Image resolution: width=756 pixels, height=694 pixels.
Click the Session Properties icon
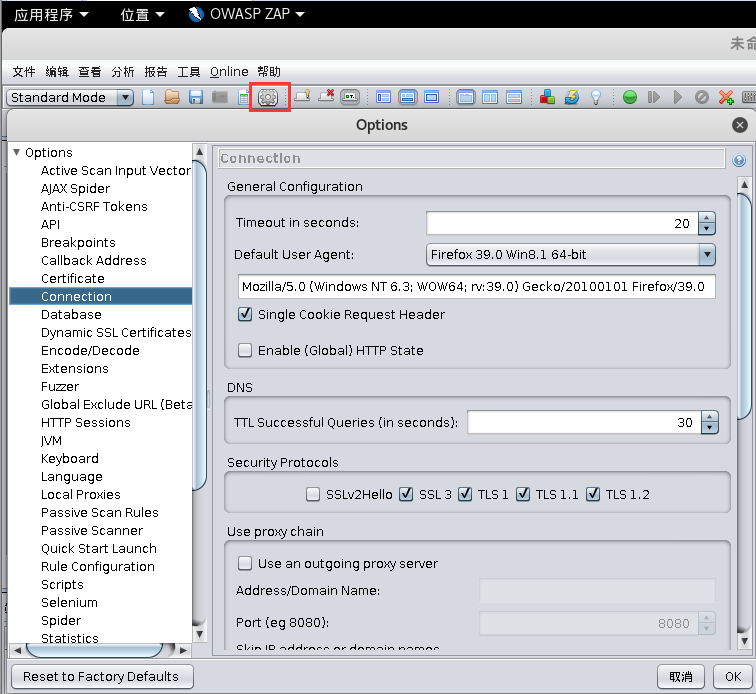pos(244,97)
